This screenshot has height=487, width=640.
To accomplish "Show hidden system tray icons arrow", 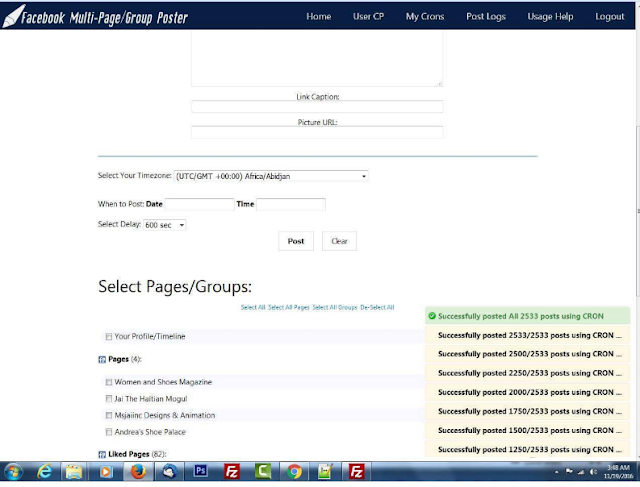I will coord(557,472).
